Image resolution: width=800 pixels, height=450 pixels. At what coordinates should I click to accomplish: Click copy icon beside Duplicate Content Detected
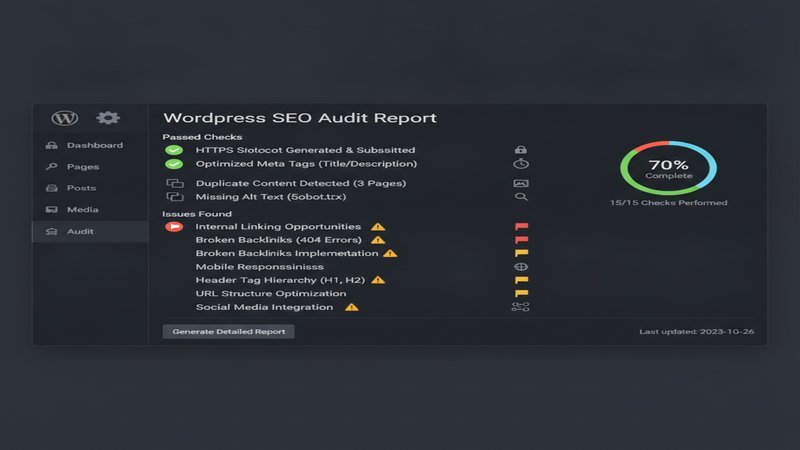point(175,183)
